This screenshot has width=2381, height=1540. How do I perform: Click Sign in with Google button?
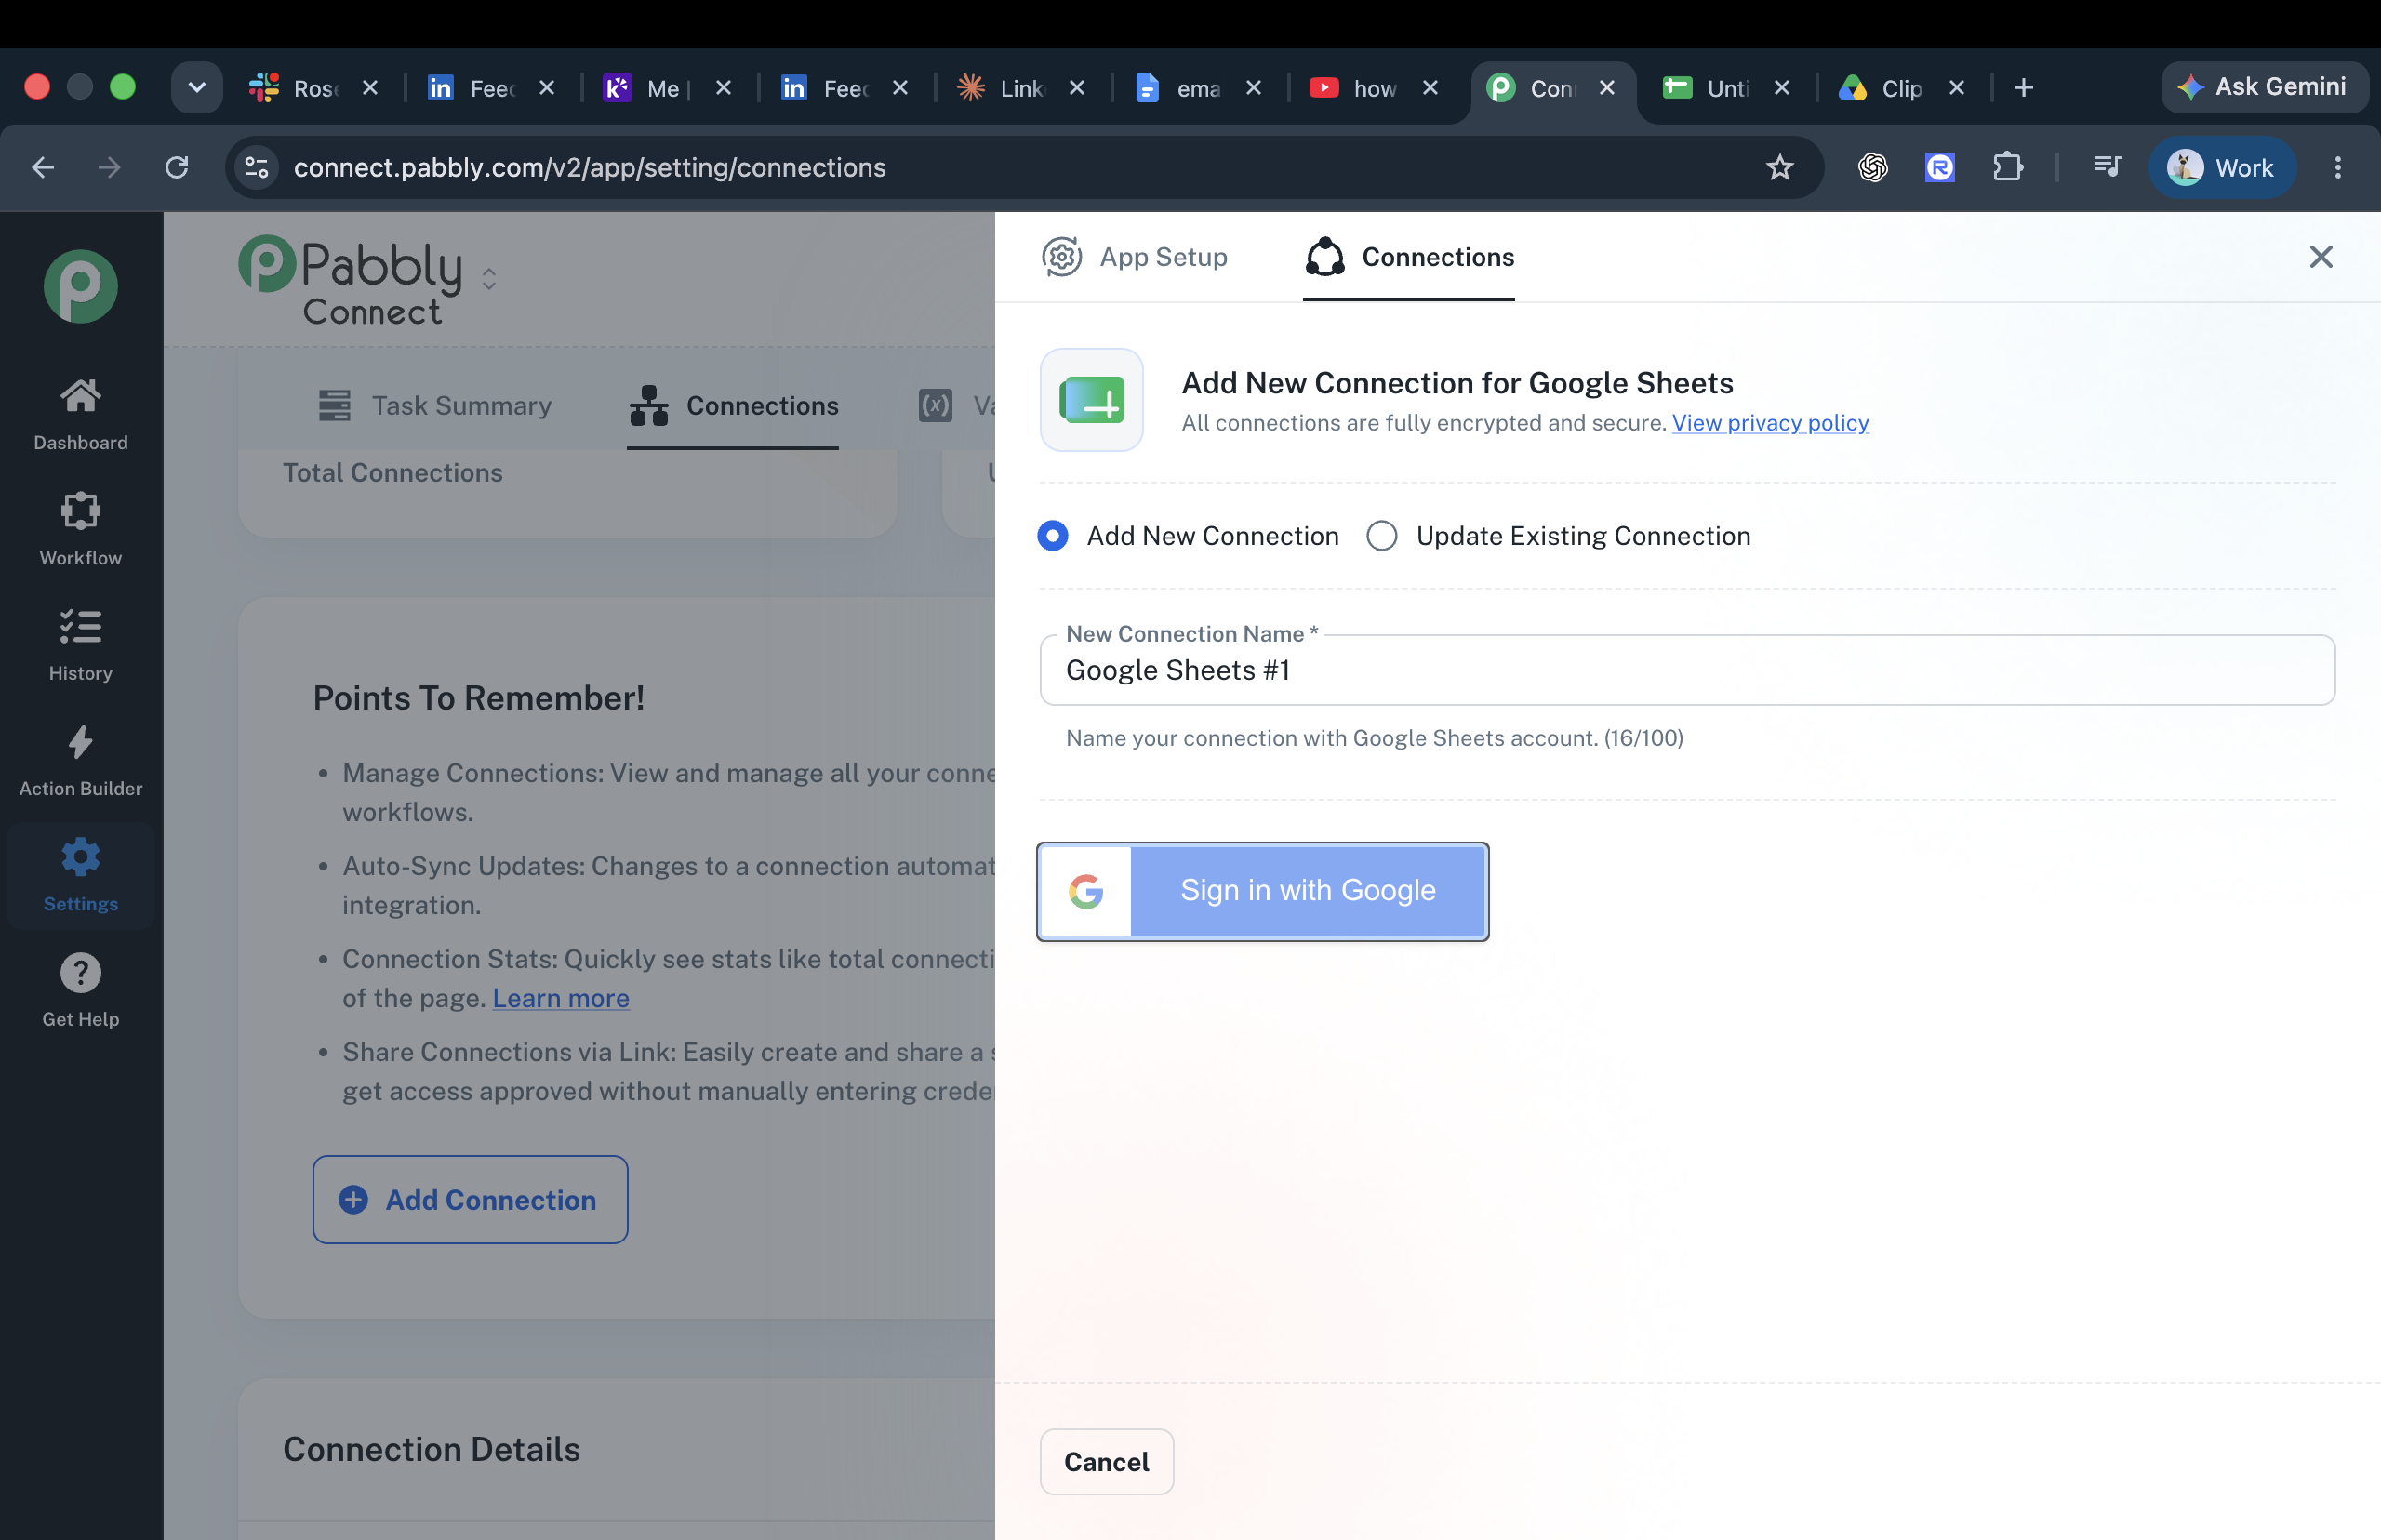pyautogui.click(x=1262, y=891)
